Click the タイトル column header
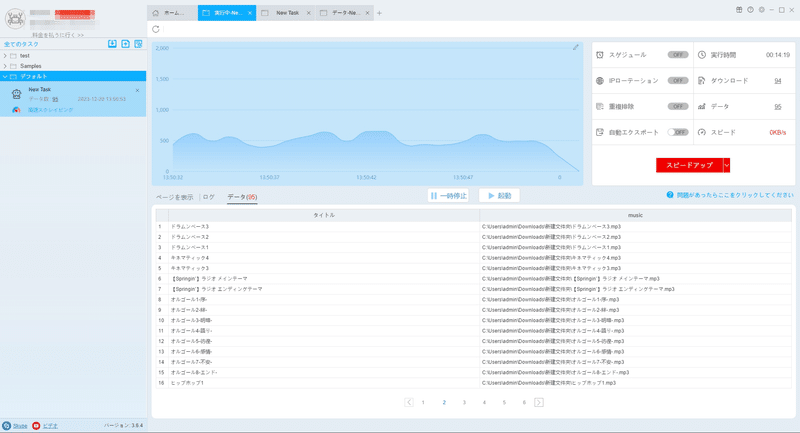 pyautogui.click(x=324, y=215)
